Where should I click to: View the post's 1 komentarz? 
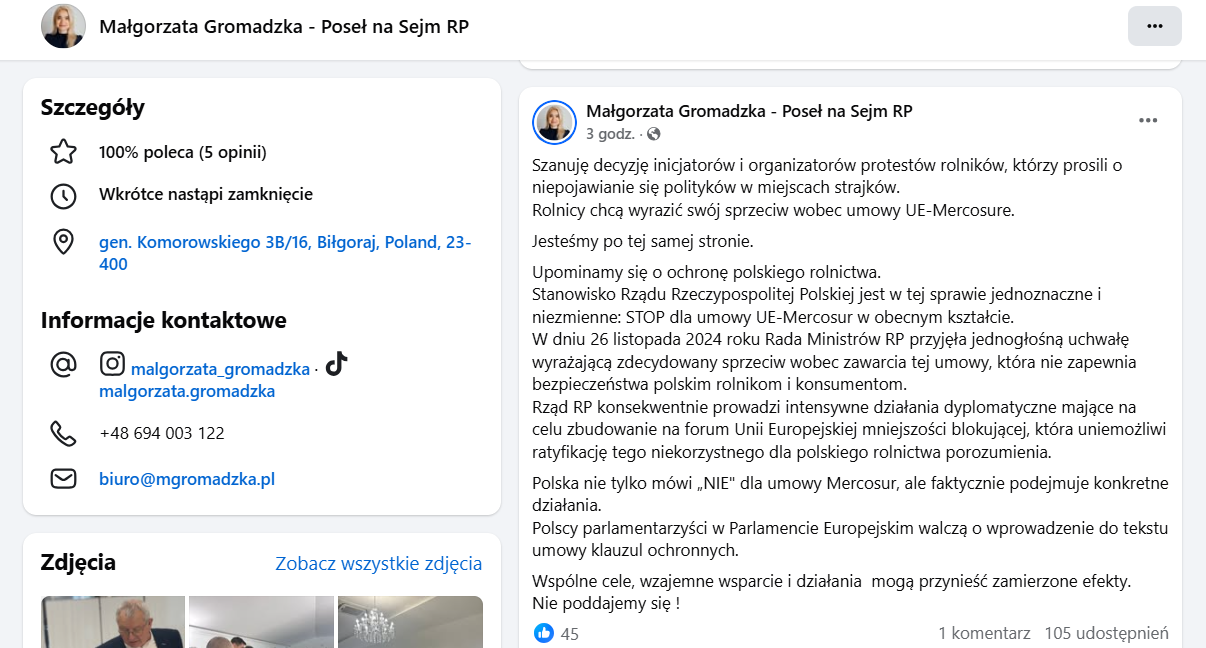click(983, 633)
